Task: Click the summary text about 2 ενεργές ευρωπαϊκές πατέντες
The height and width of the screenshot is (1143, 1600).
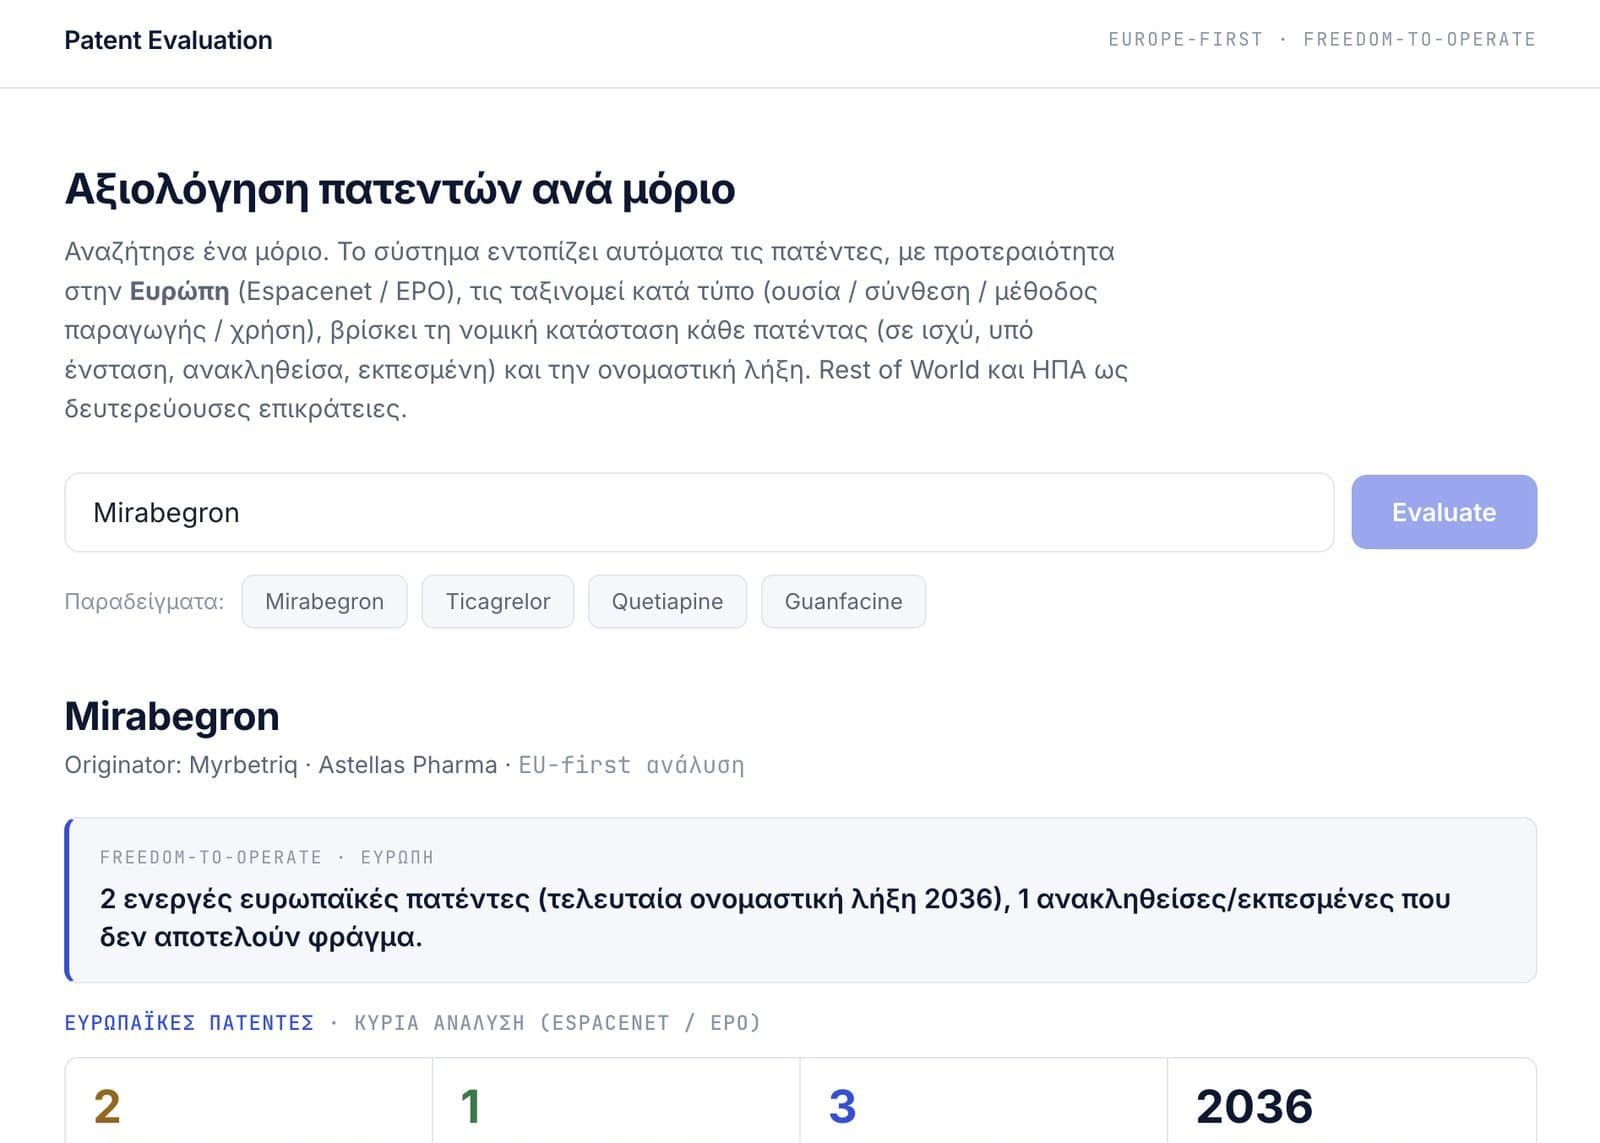Action: pyautogui.click(x=775, y=917)
